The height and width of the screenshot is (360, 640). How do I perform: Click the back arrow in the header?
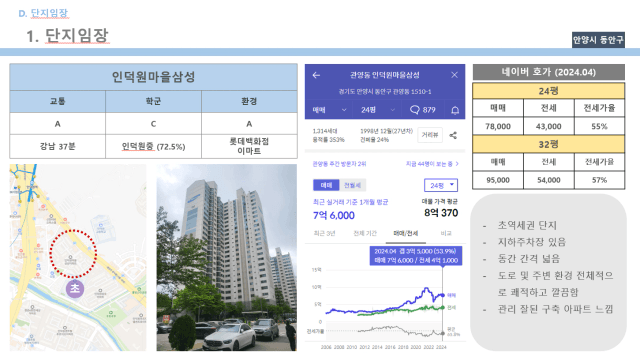pos(316,75)
